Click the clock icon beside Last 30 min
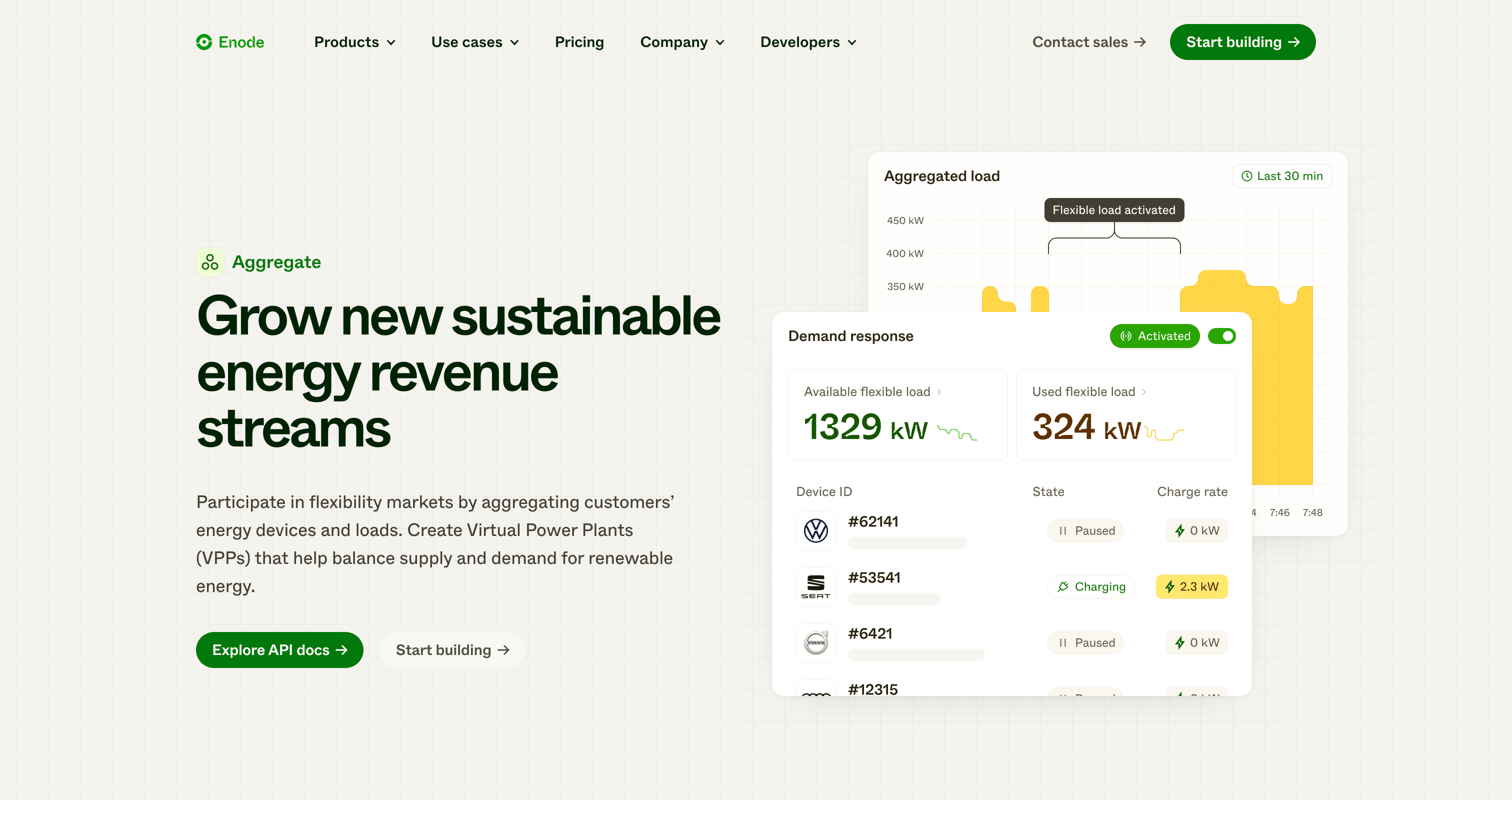Image resolution: width=1512 pixels, height=814 pixels. (x=1247, y=176)
